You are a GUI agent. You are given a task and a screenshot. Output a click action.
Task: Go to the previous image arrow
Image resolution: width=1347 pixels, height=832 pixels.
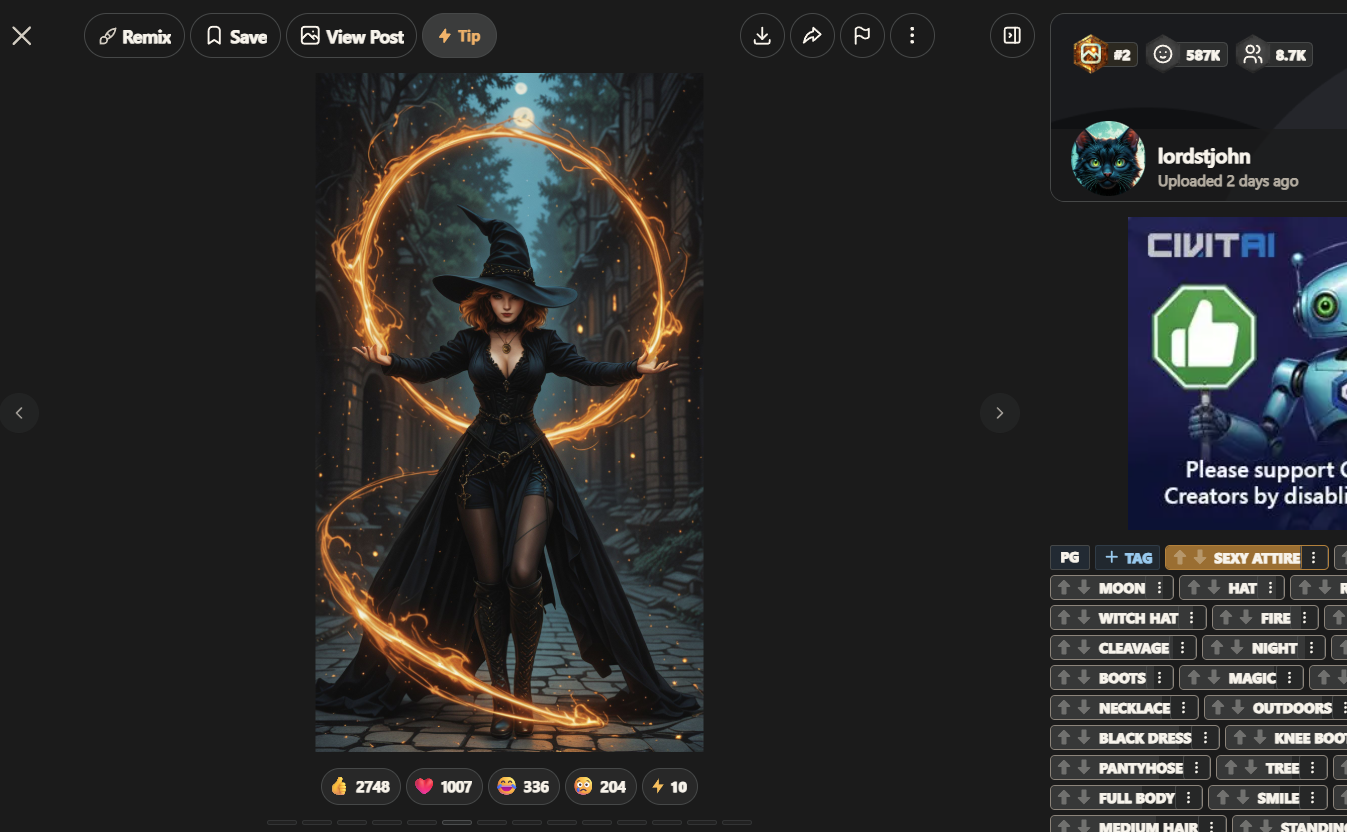(19, 413)
